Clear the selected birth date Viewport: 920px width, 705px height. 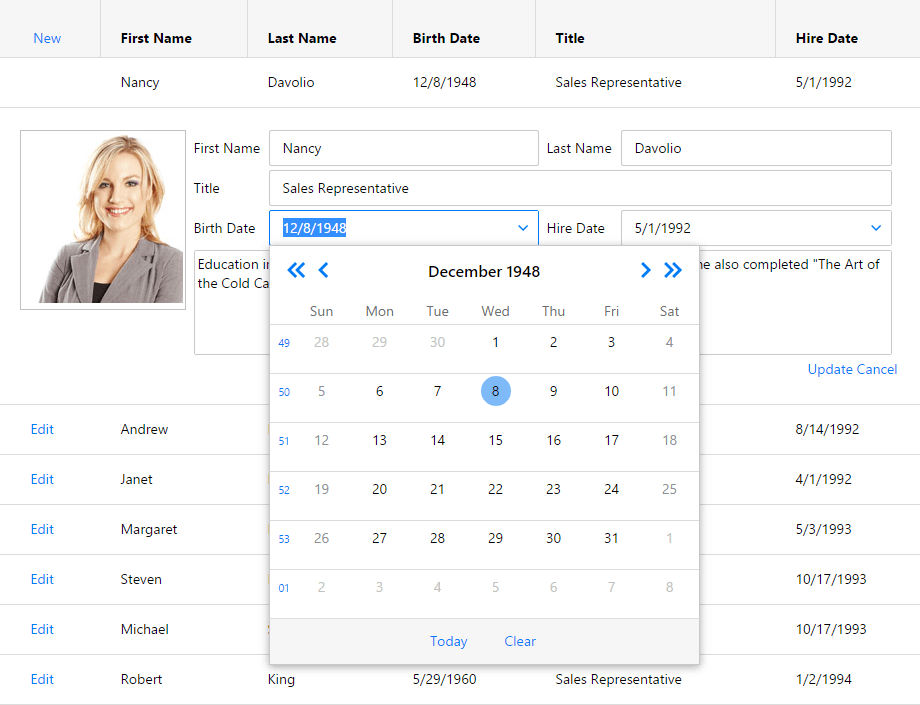click(x=520, y=641)
